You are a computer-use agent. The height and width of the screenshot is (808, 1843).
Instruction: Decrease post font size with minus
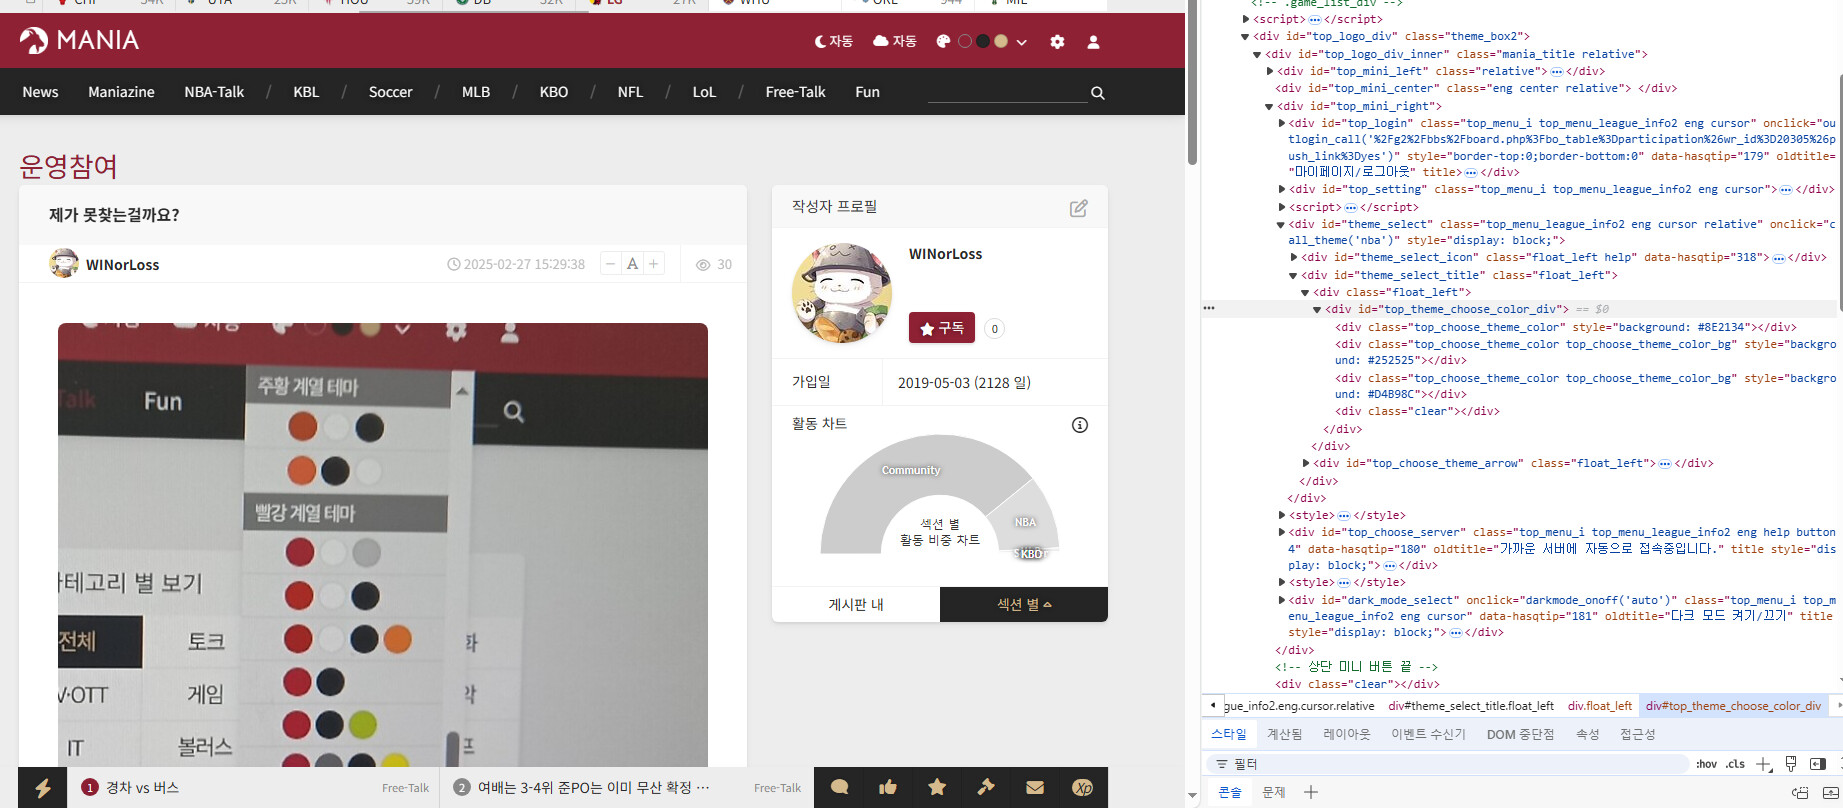tap(610, 264)
